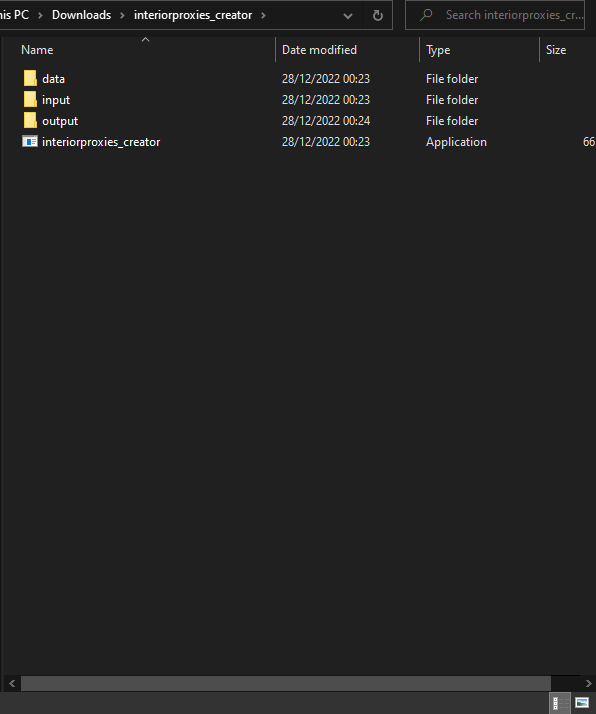596x714 pixels.
Task: Click the search magnifier icon
Action: pos(426,15)
